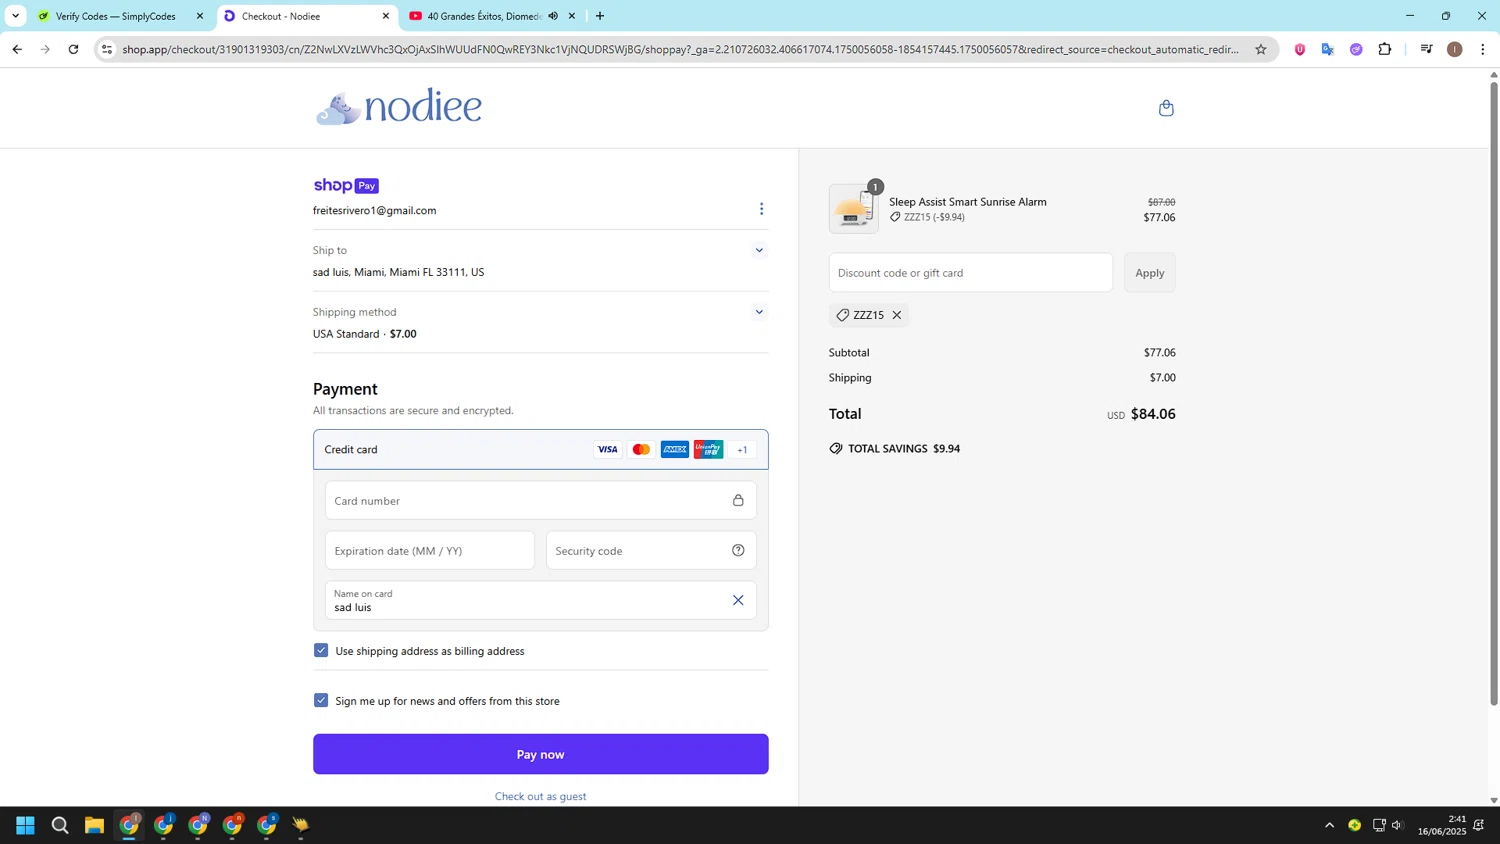The height and width of the screenshot is (844, 1500).
Task: Click the Check out as guest link
Action: click(x=541, y=796)
